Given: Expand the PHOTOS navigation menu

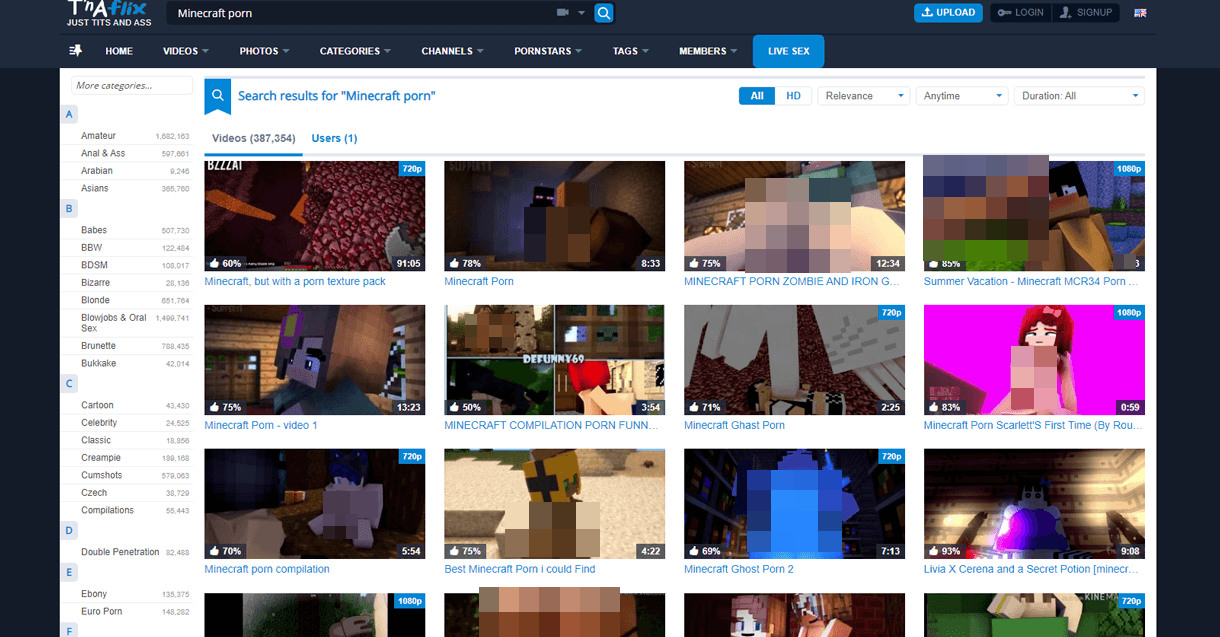Looking at the screenshot, I should pyautogui.click(x=264, y=51).
